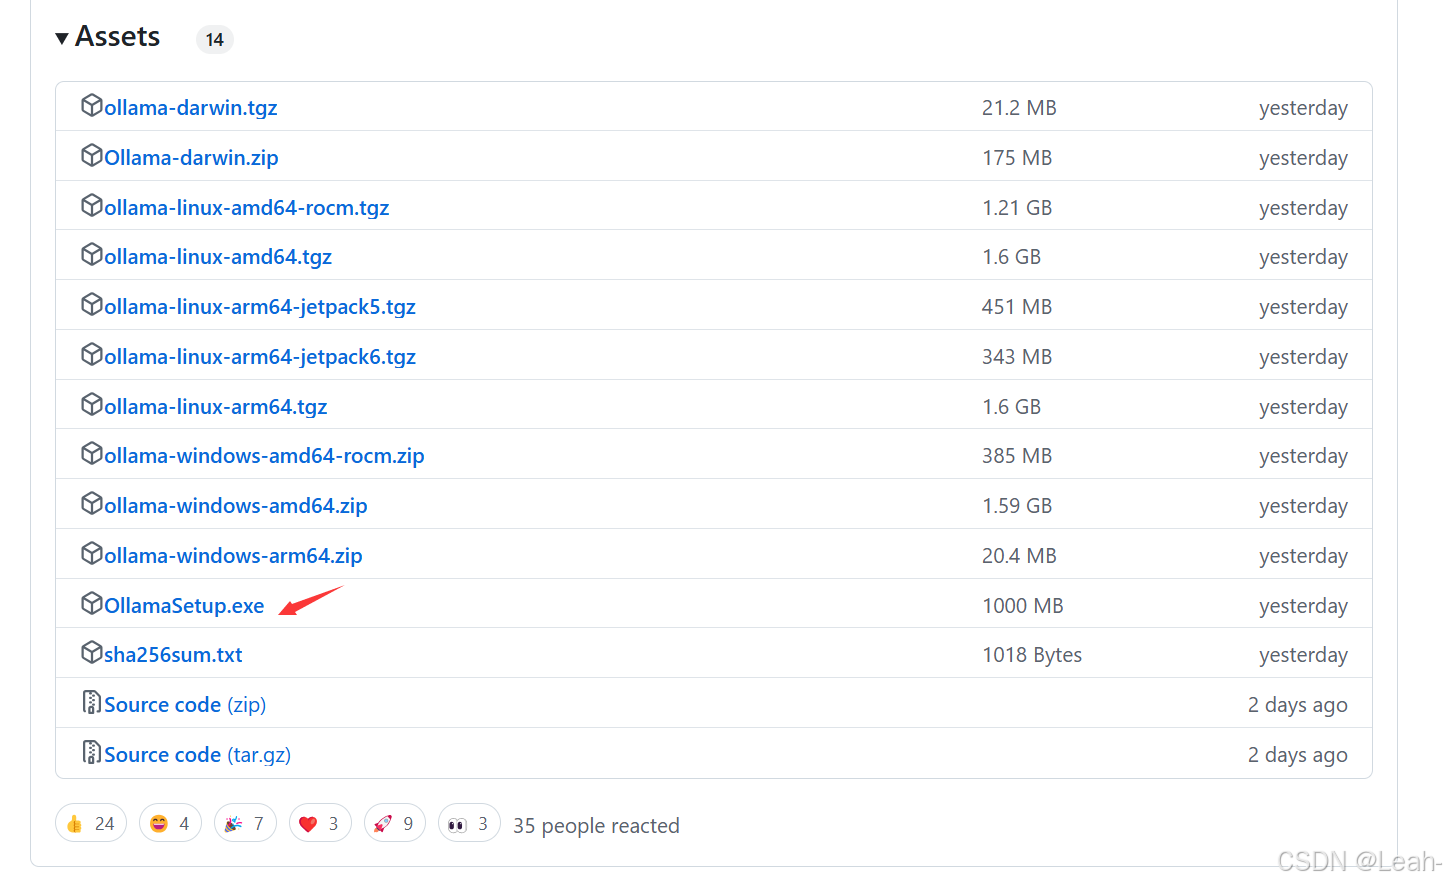
Task: Download ollama-windows-amd64-rocm.zip
Action: [x=264, y=456]
